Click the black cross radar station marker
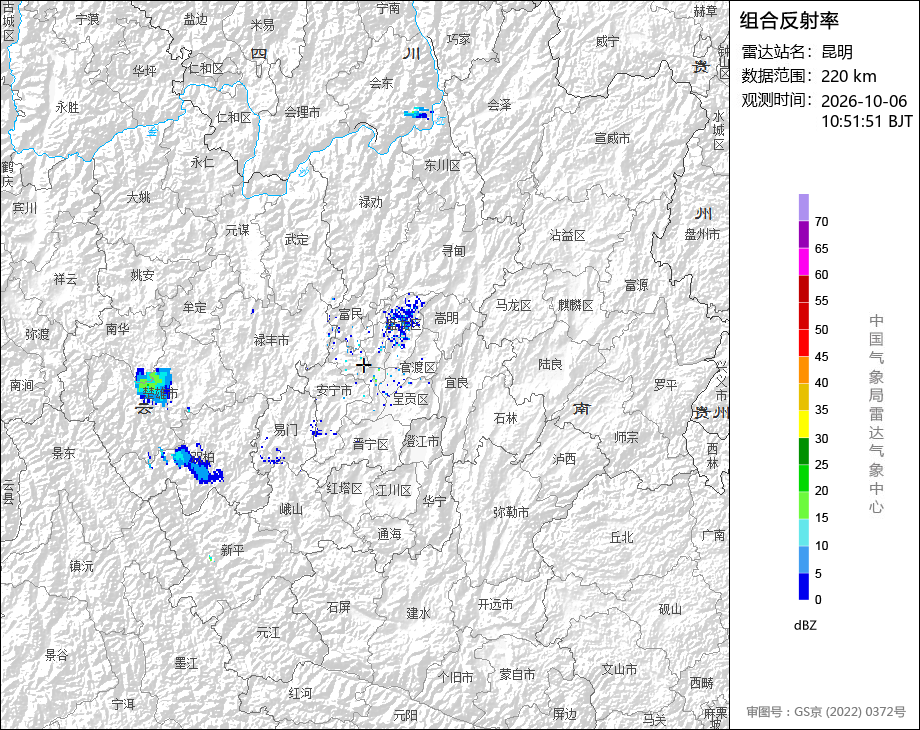The width and height of the screenshot is (920, 730). click(x=363, y=365)
